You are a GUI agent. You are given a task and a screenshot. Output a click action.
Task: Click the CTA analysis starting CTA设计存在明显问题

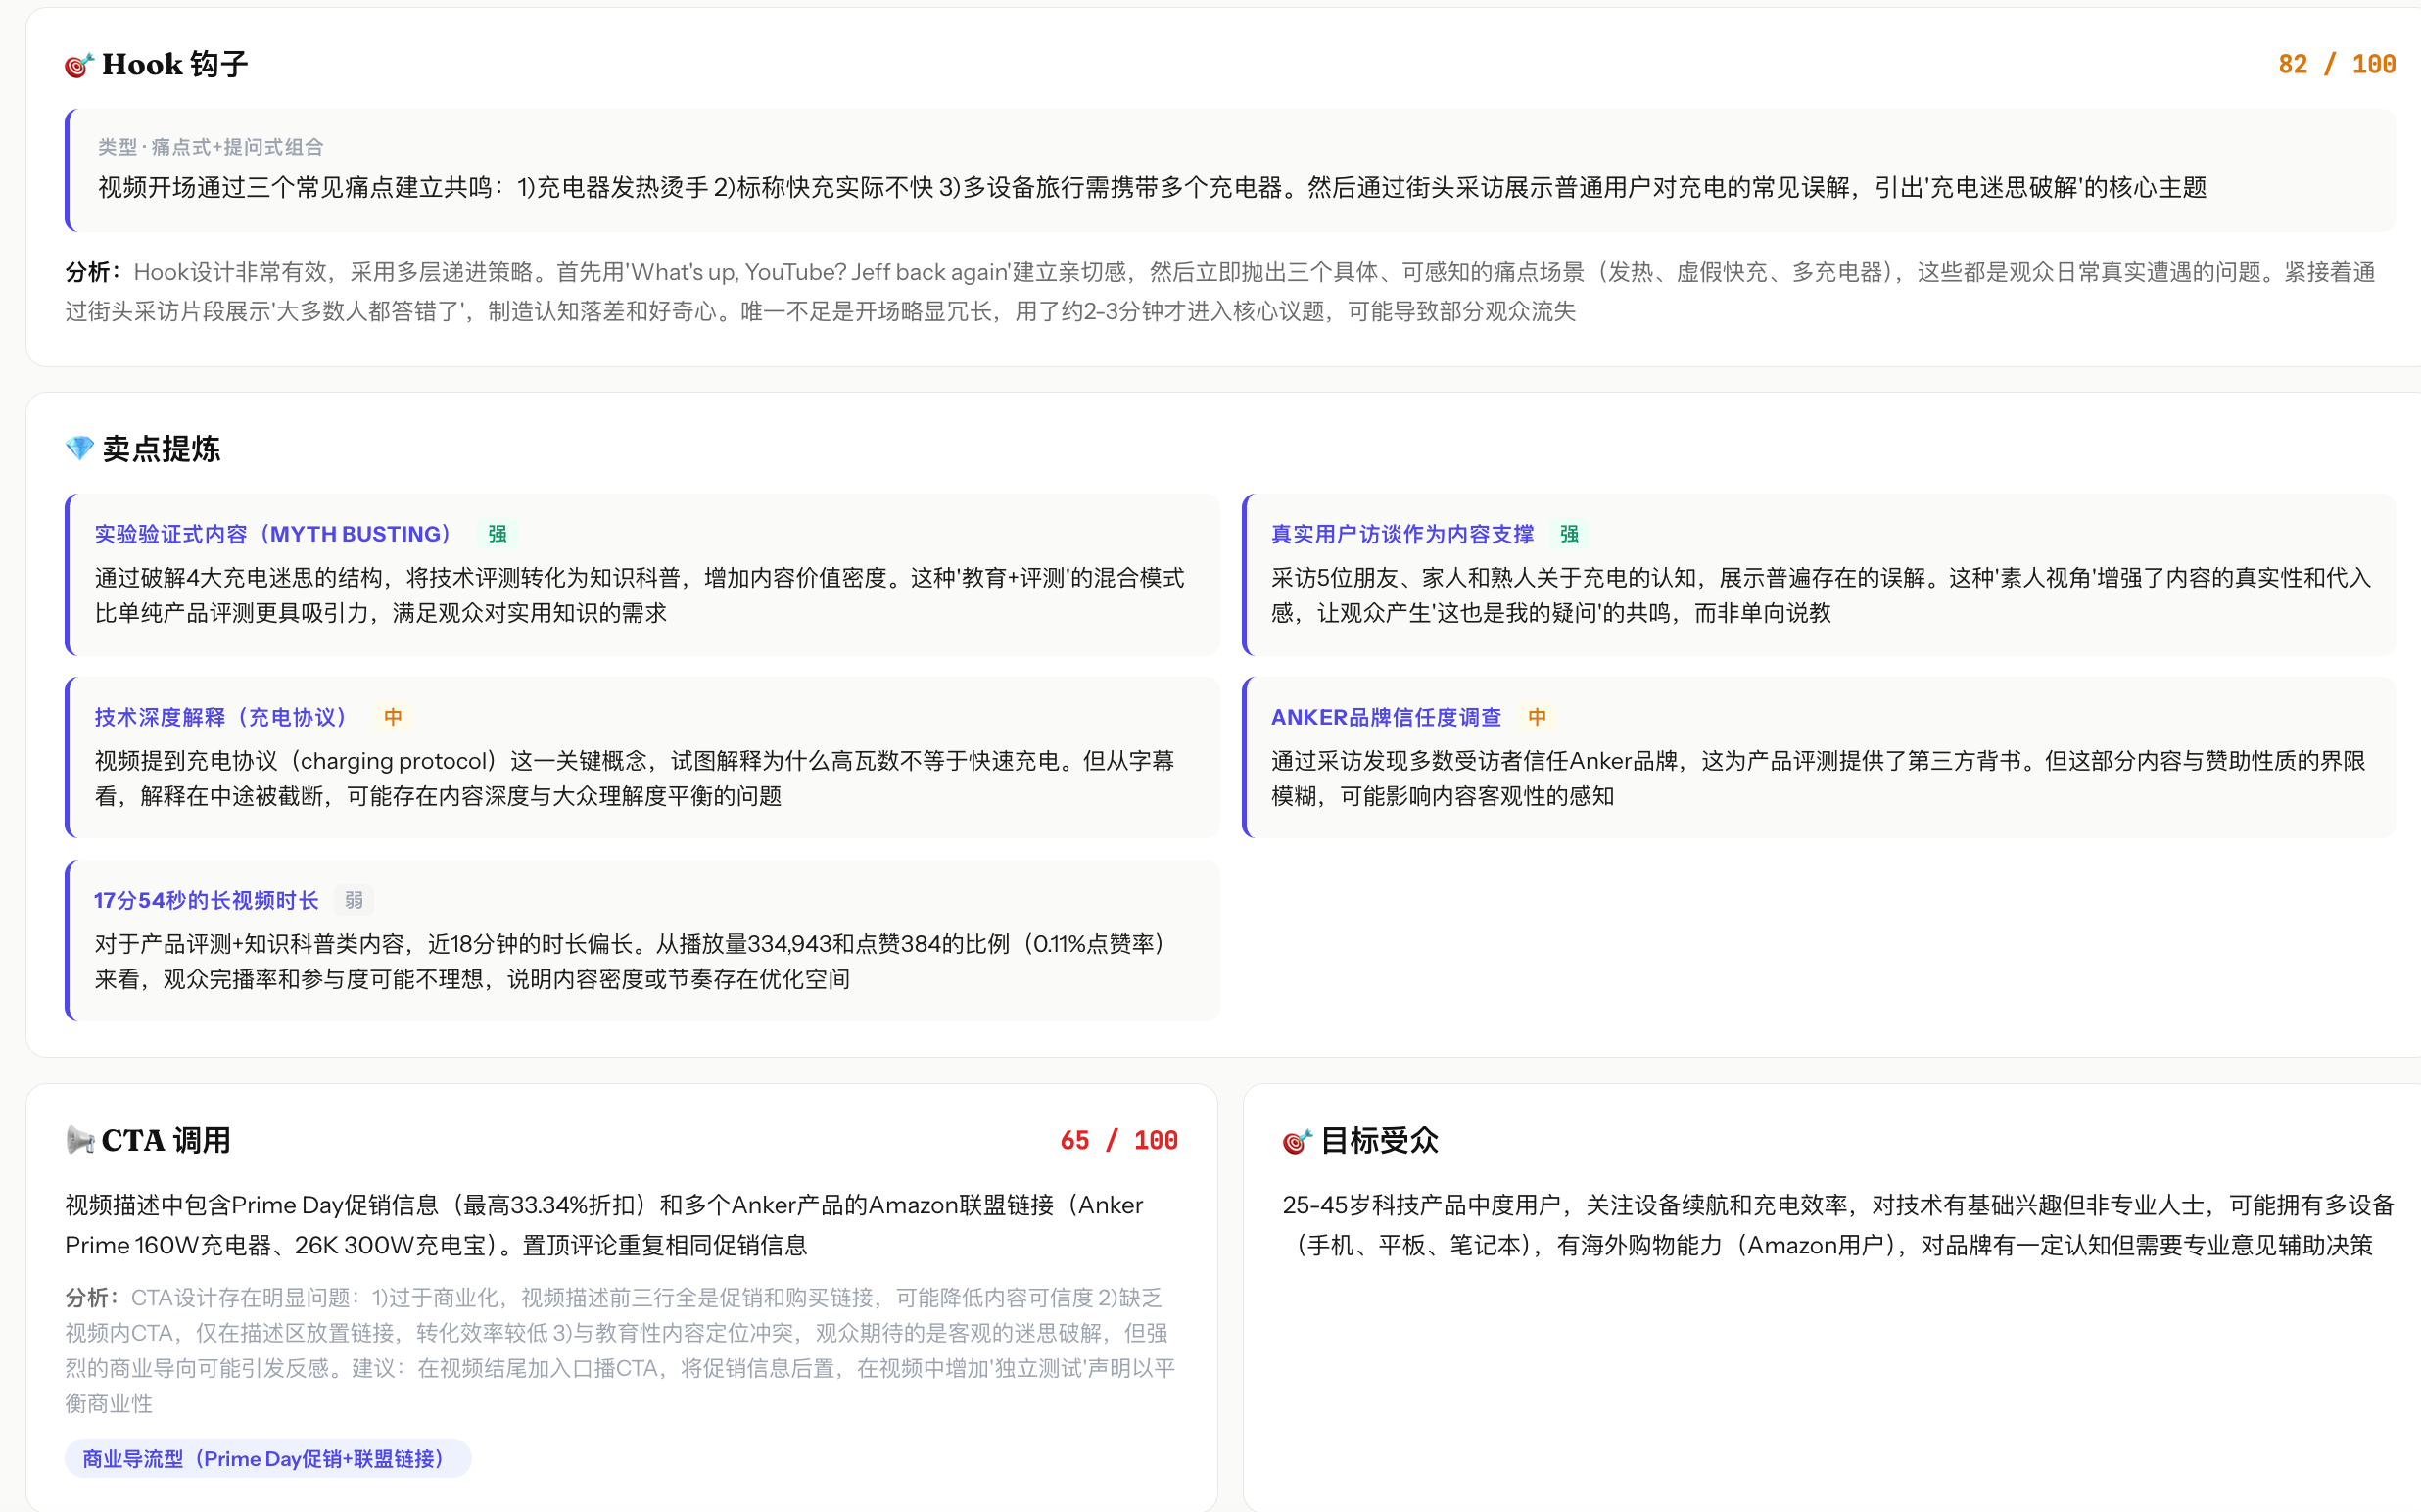(620, 1350)
